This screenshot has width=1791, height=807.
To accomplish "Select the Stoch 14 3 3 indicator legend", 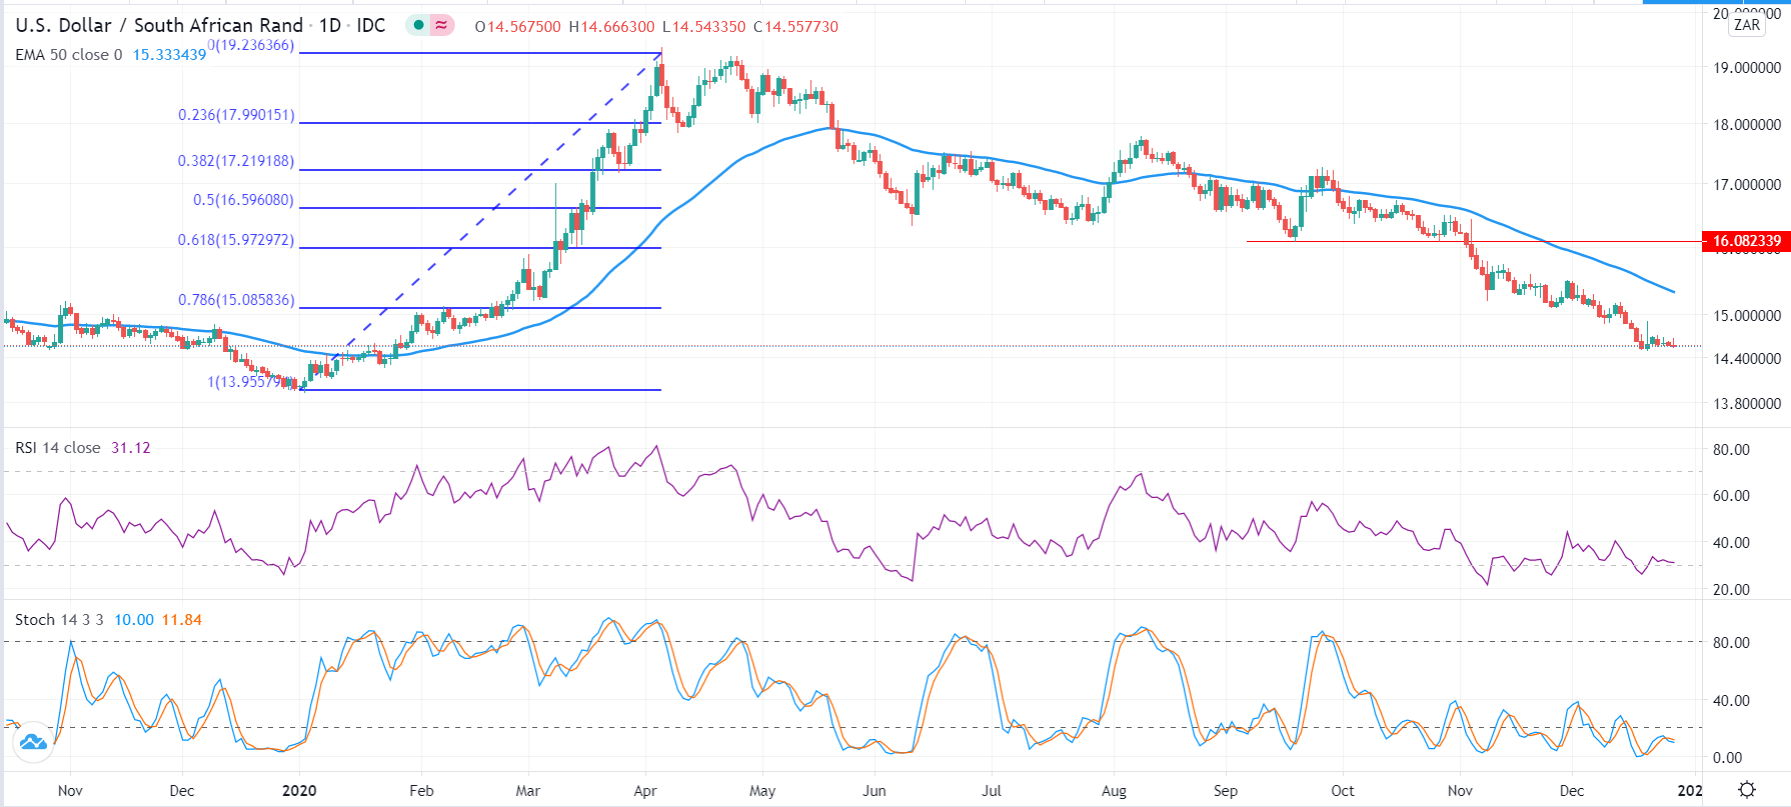I will pos(59,620).
